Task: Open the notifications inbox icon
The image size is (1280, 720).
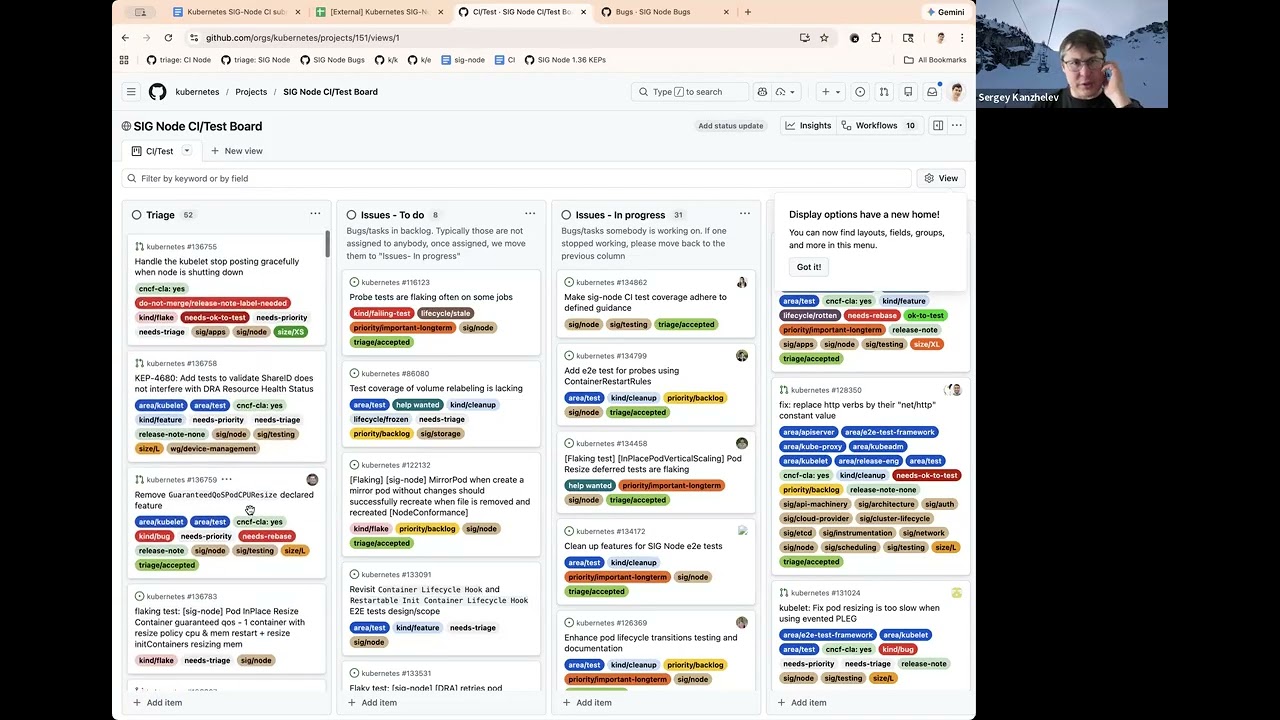Action: pyautogui.click(x=932, y=92)
